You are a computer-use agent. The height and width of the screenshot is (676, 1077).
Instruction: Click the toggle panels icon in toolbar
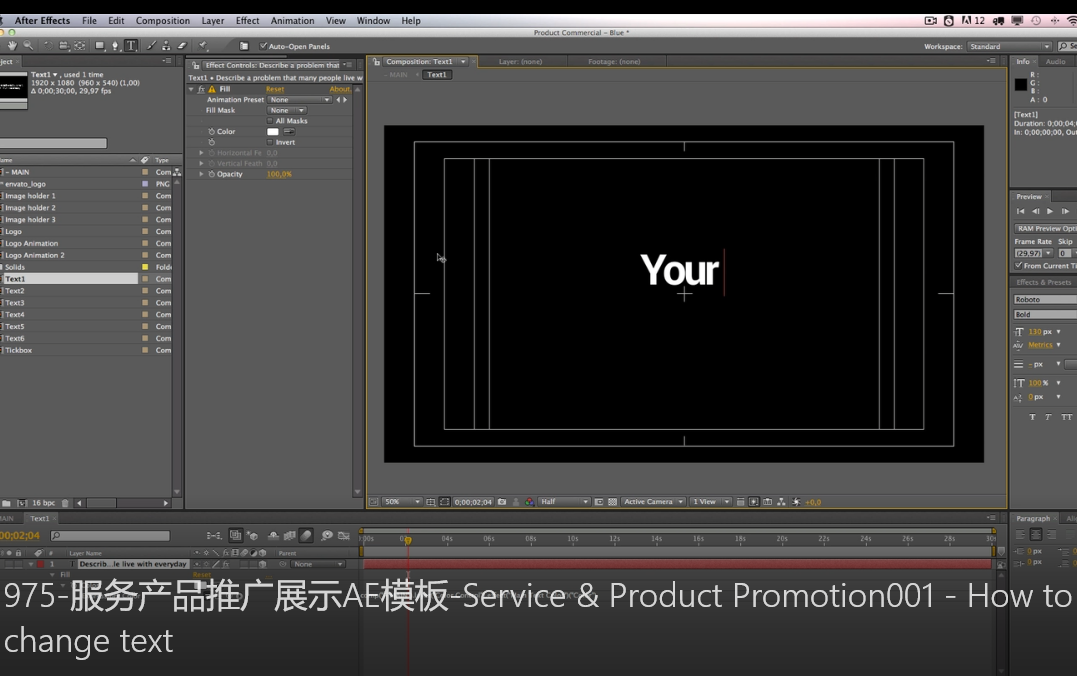point(244,46)
